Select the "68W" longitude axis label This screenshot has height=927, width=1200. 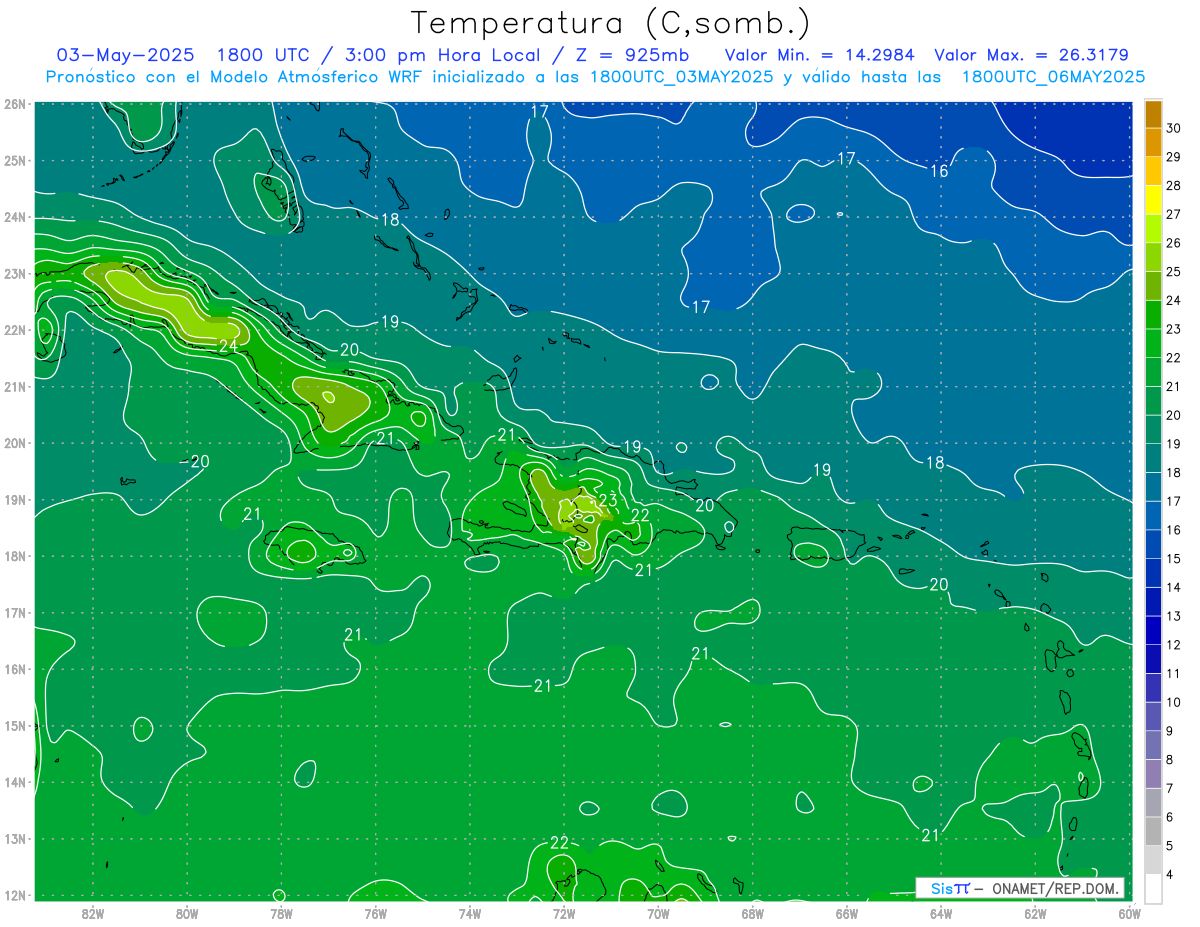[x=753, y=913]
